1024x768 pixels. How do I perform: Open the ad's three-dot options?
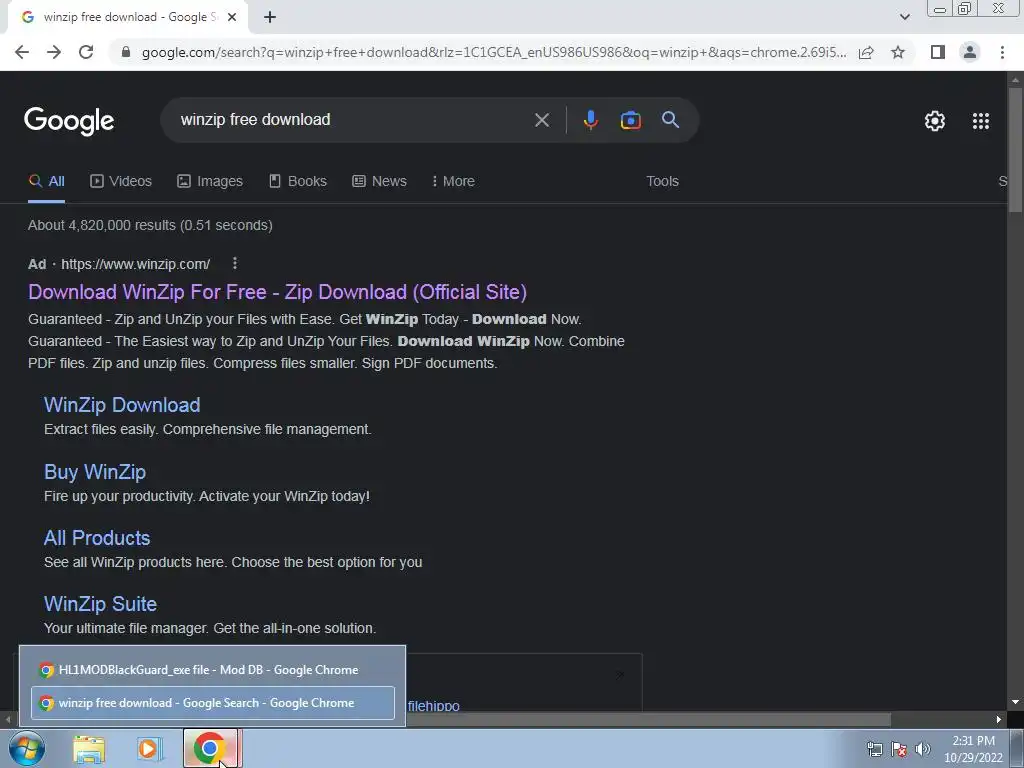click(x=235, y=263)
